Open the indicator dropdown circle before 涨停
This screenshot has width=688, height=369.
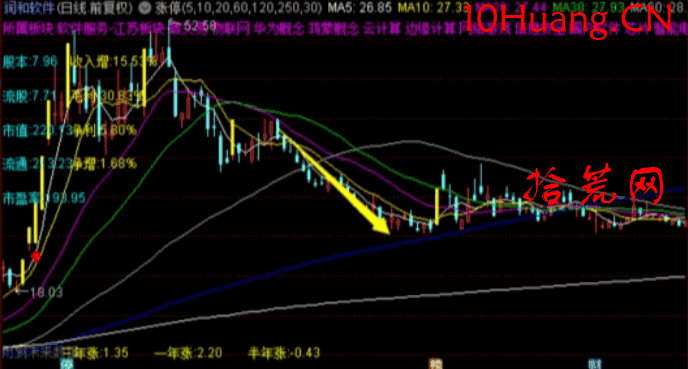click(x=145, y=8)
